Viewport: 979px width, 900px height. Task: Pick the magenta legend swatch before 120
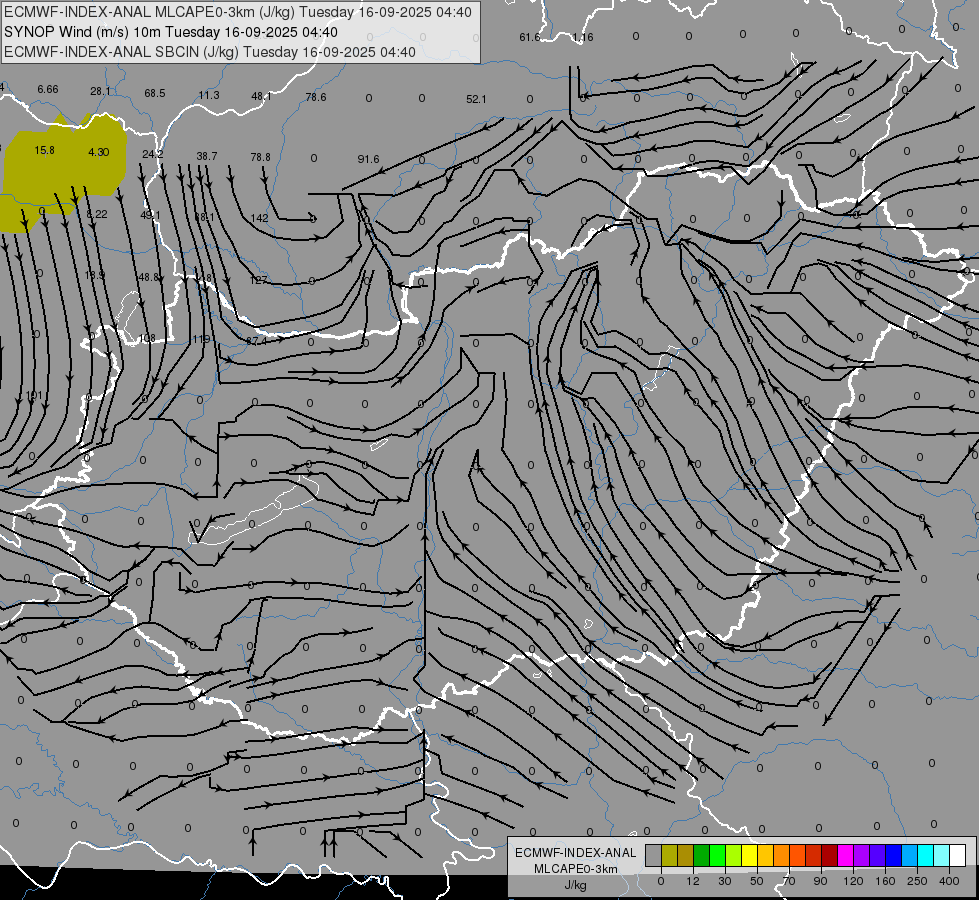[846, 856]
